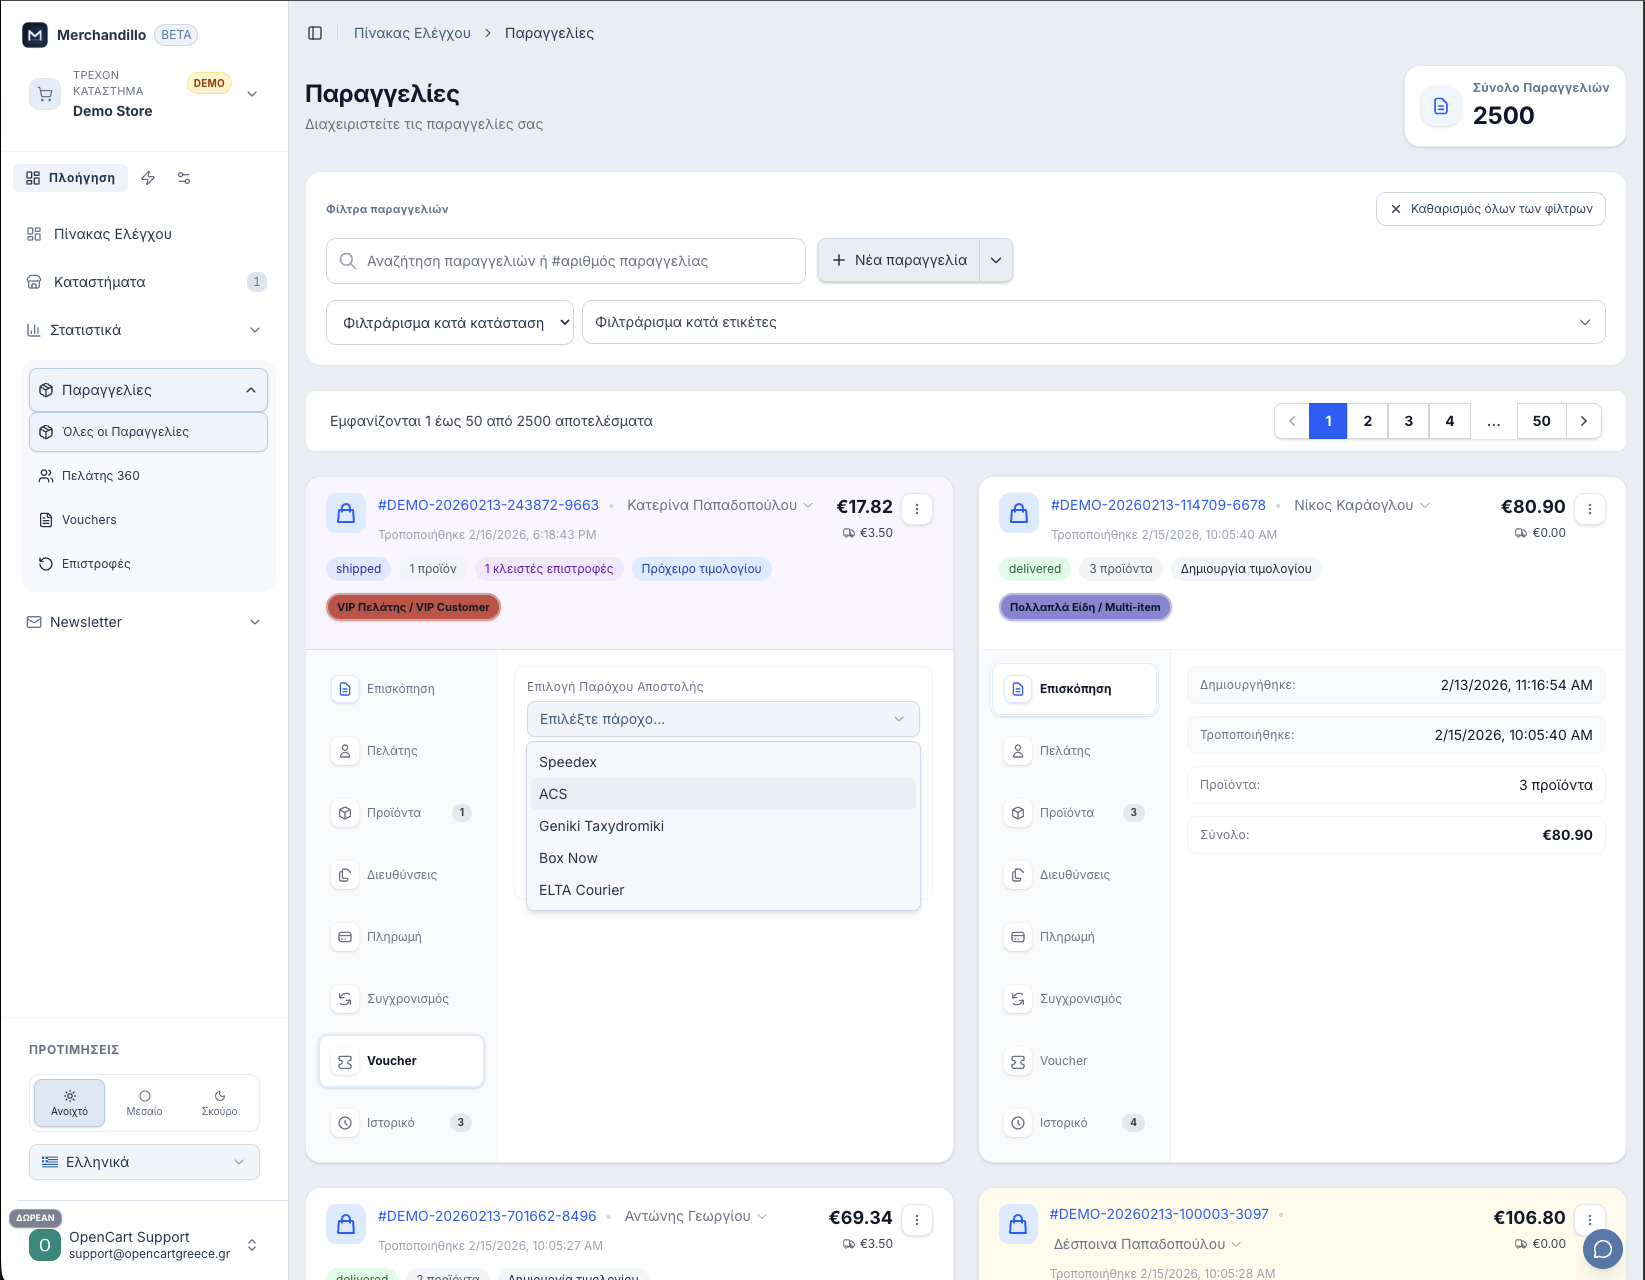The image size is (1645, 1280).
Task: Open the quick actions lightning icon
Action: [x=148, y=178]
